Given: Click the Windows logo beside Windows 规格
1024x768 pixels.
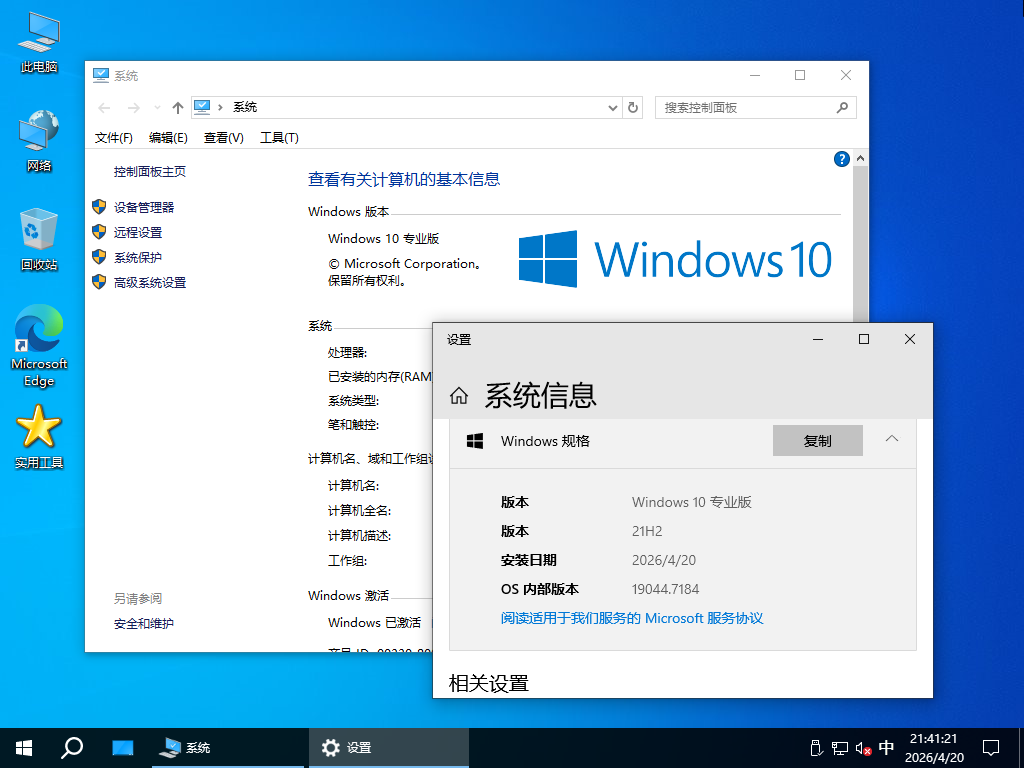Looking at the screenshot, I should (x=475, y=441).
